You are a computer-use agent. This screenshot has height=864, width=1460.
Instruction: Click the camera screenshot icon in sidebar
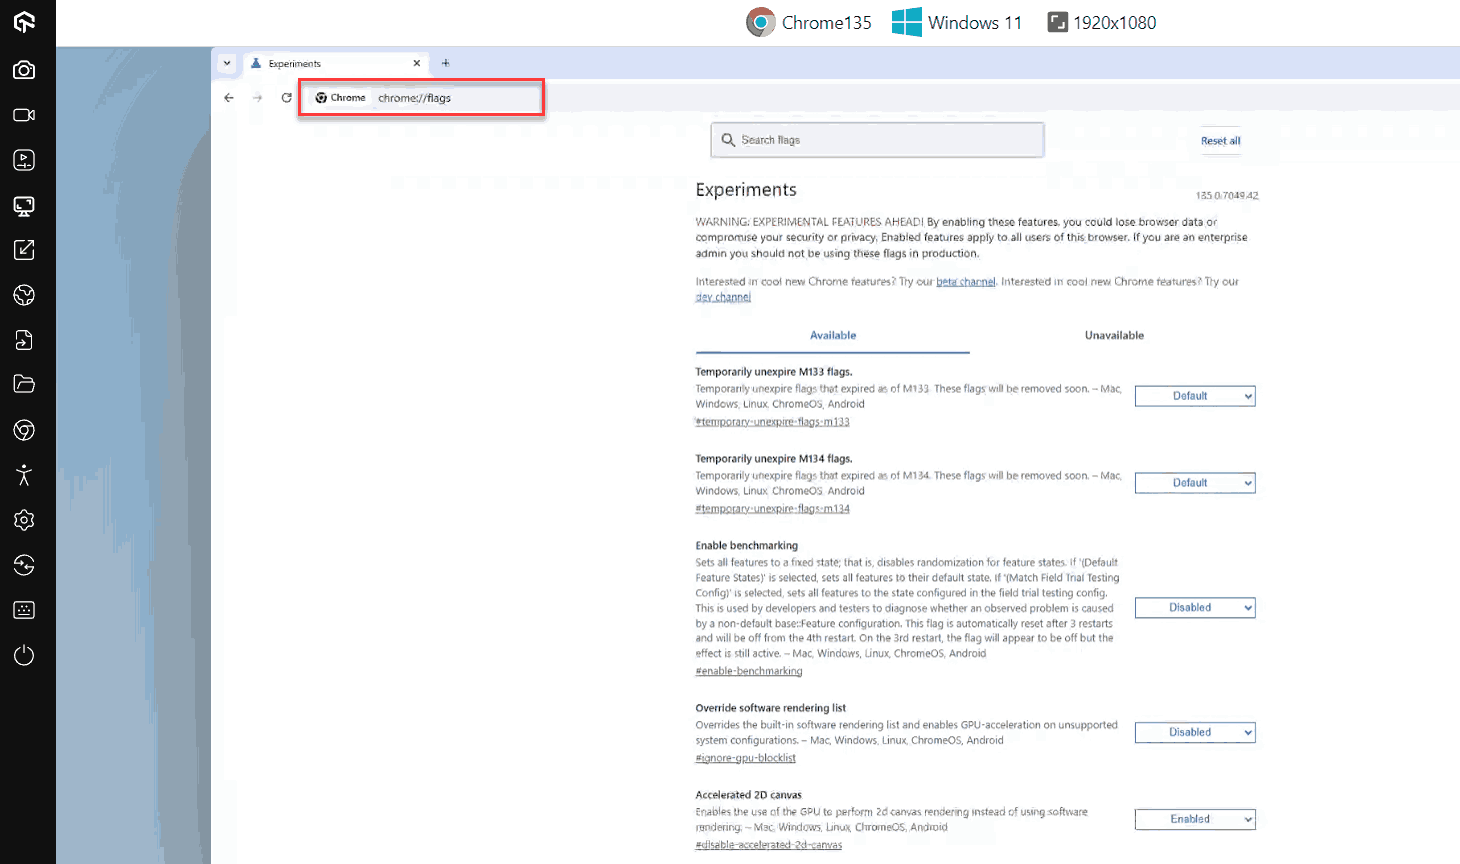24,70
